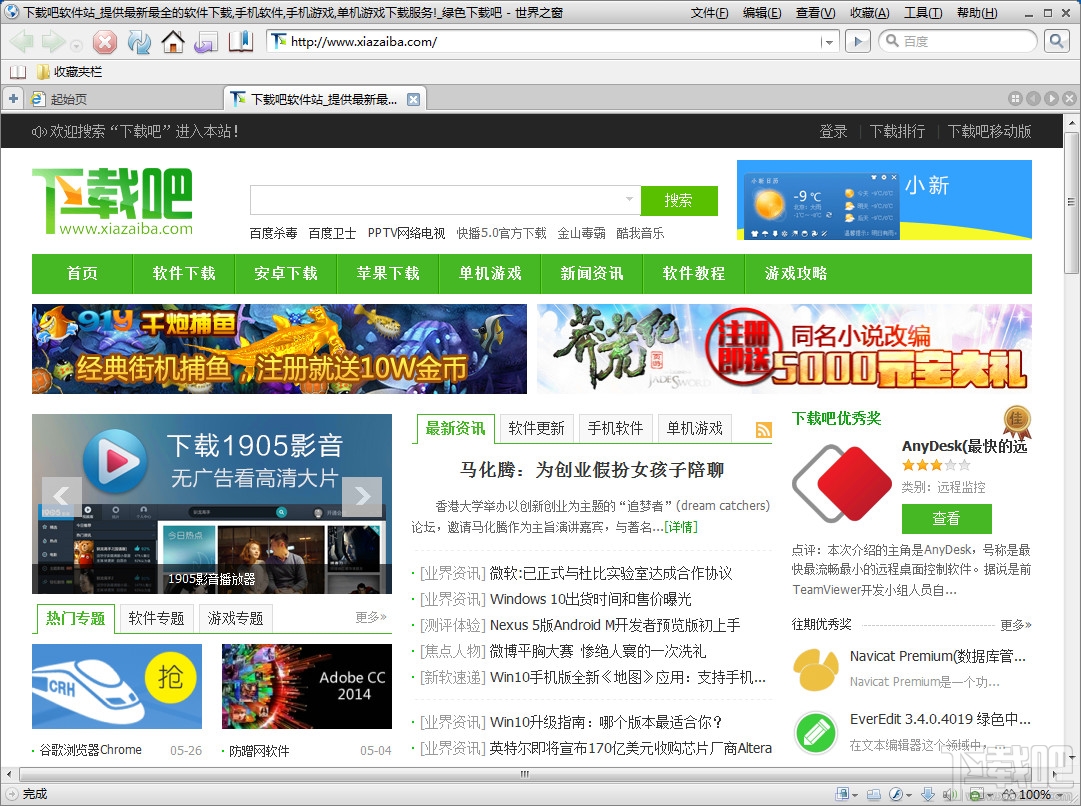This screenshot has width=1081, height=806.
Task: Open 安卓下载 in green navigation bar
Action: pyautogui.click(x=285, y=274)
